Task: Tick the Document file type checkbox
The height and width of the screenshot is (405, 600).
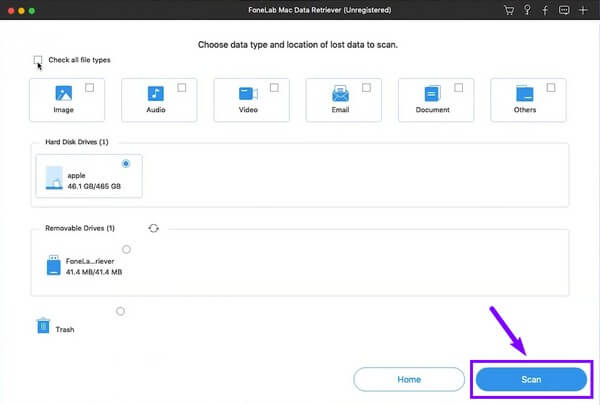Action: pyautogui.click(x=458, y=88)
